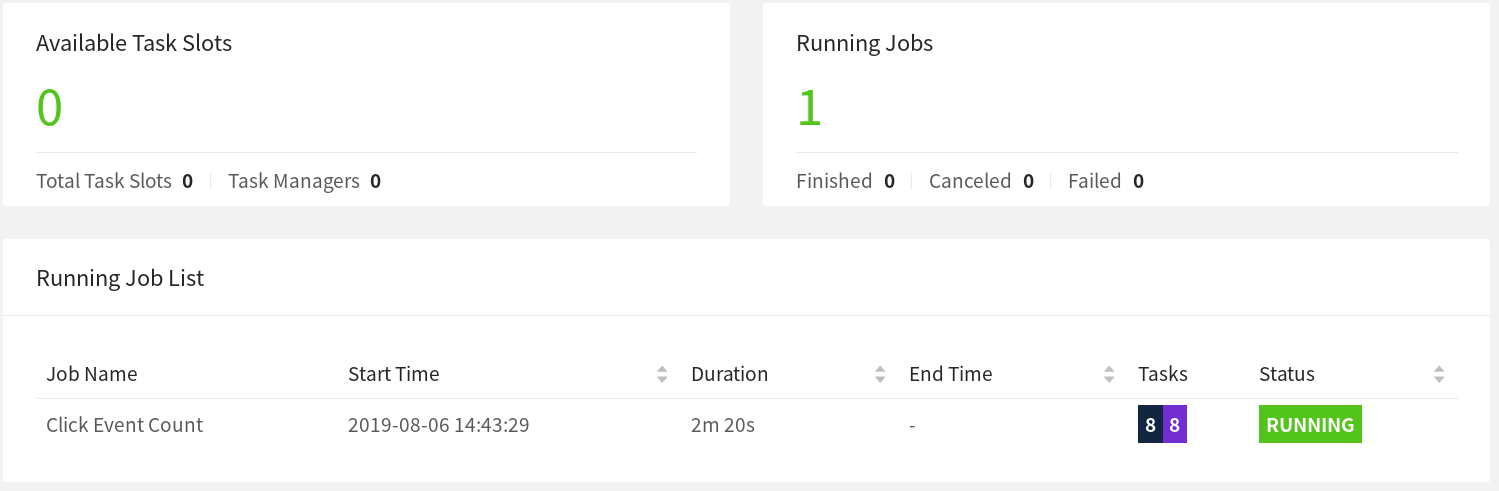This screenshot has height=491, width=1499.
Task: Click the Total Task Slots statistic
Action: pyautogui.click(x=114, y=181)
